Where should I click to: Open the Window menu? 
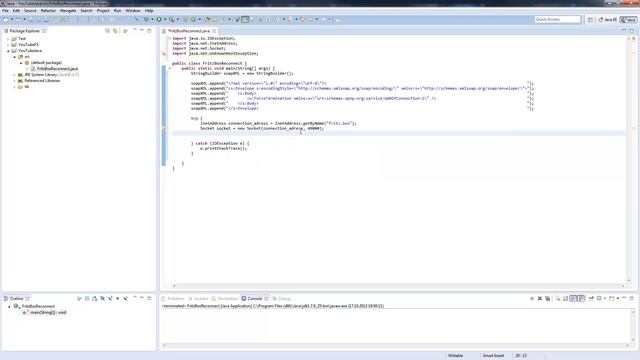(133, 11)
